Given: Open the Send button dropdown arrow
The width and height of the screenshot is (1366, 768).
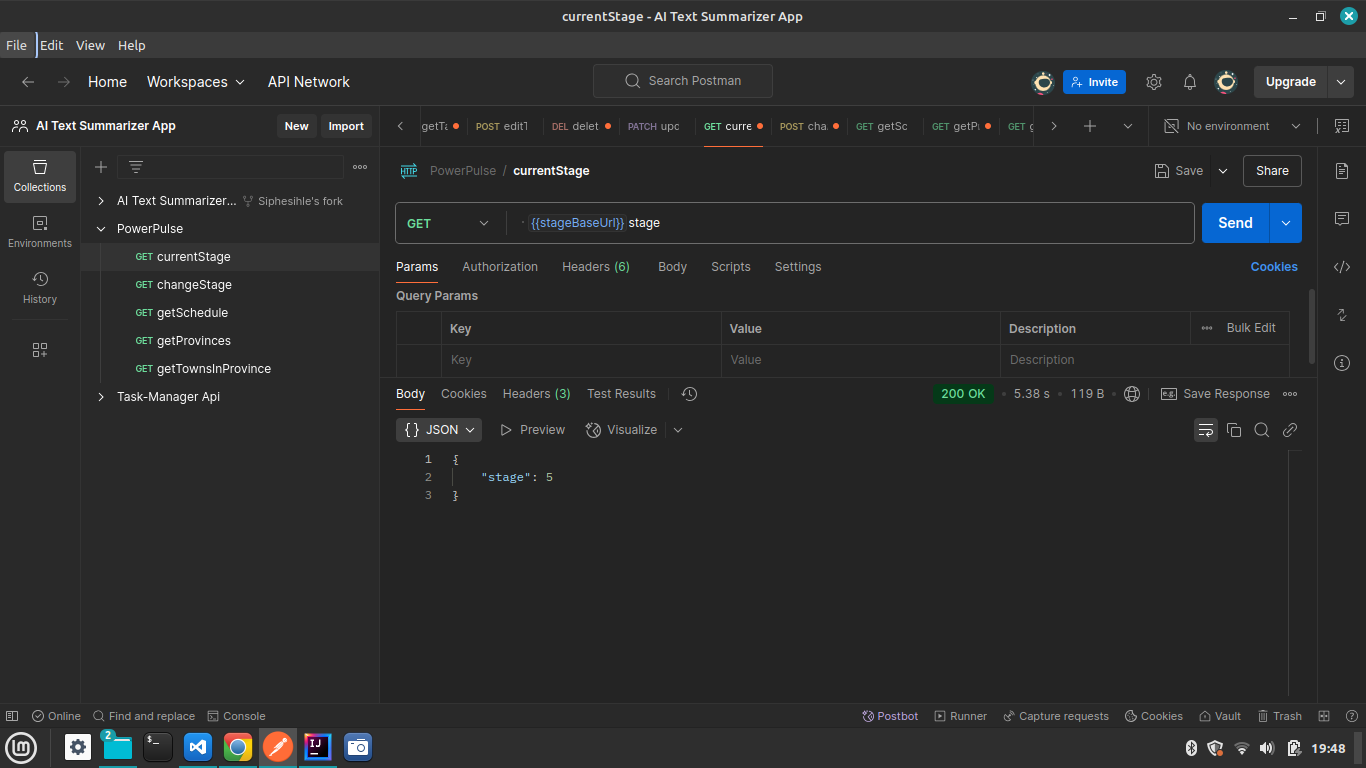Looking at the screenshot, I should [x=1286, y=223].
